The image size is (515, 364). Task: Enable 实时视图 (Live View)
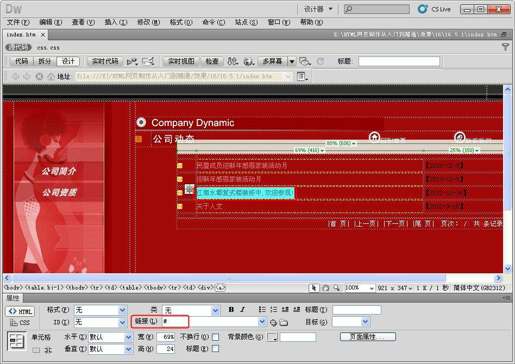pos(181,61)
